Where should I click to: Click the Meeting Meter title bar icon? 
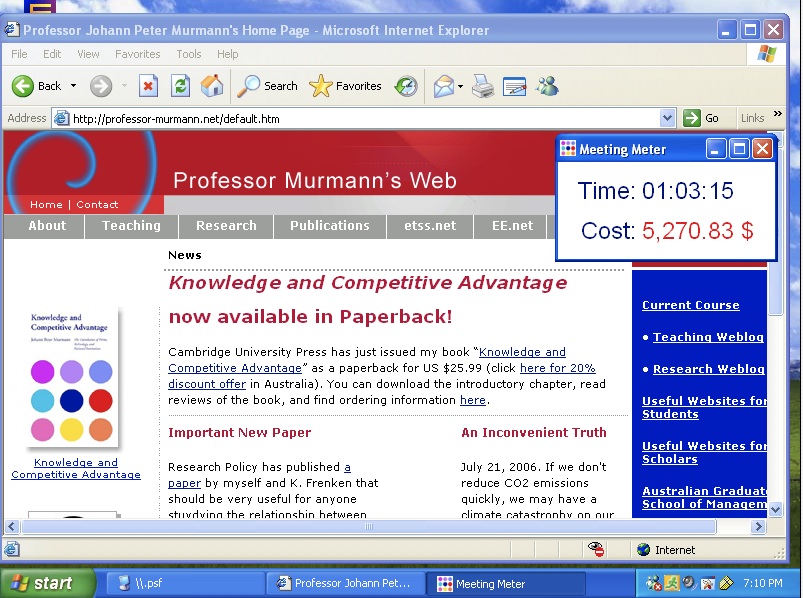click(567, 148)
